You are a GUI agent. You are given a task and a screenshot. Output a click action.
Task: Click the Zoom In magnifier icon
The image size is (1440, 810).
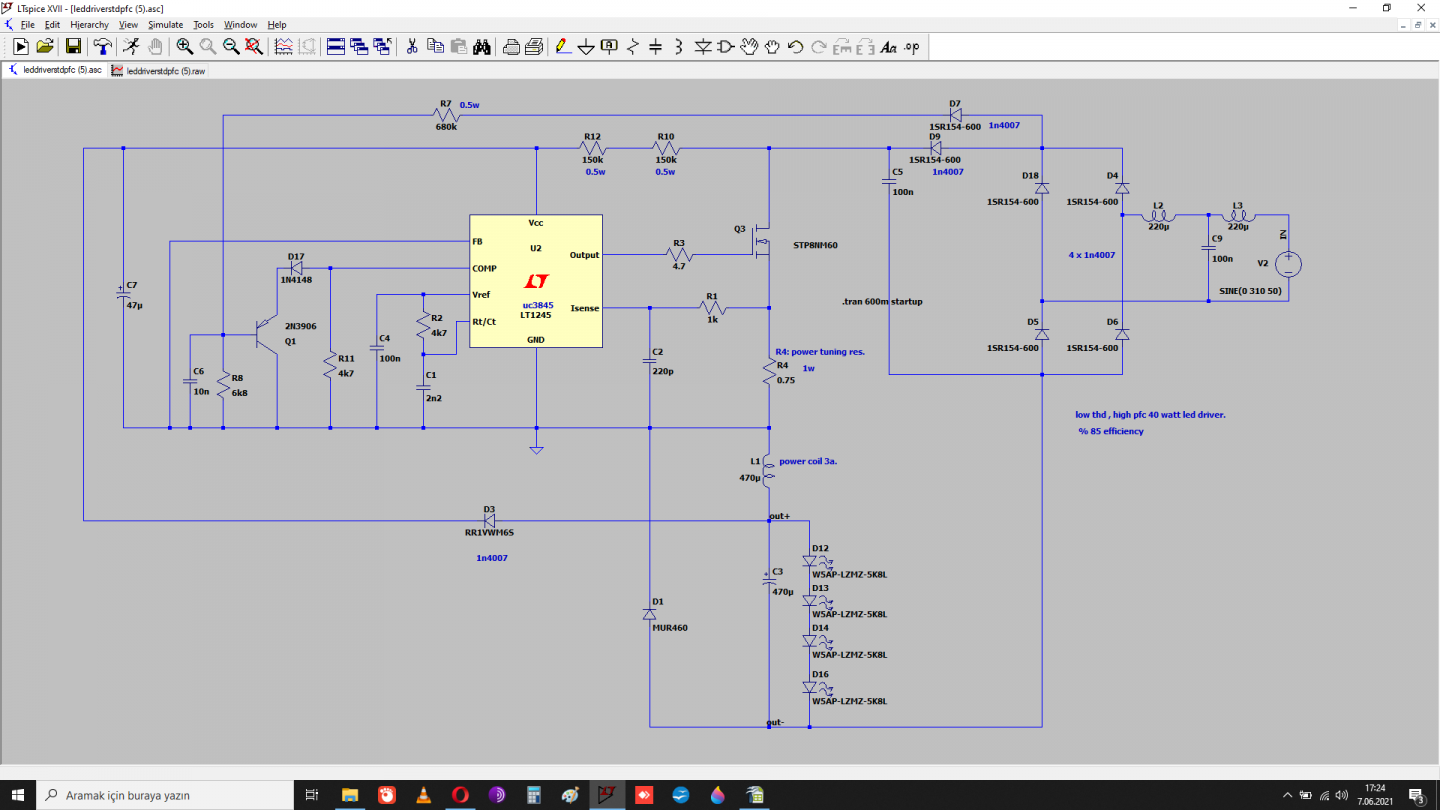click(x=185, y=46)
